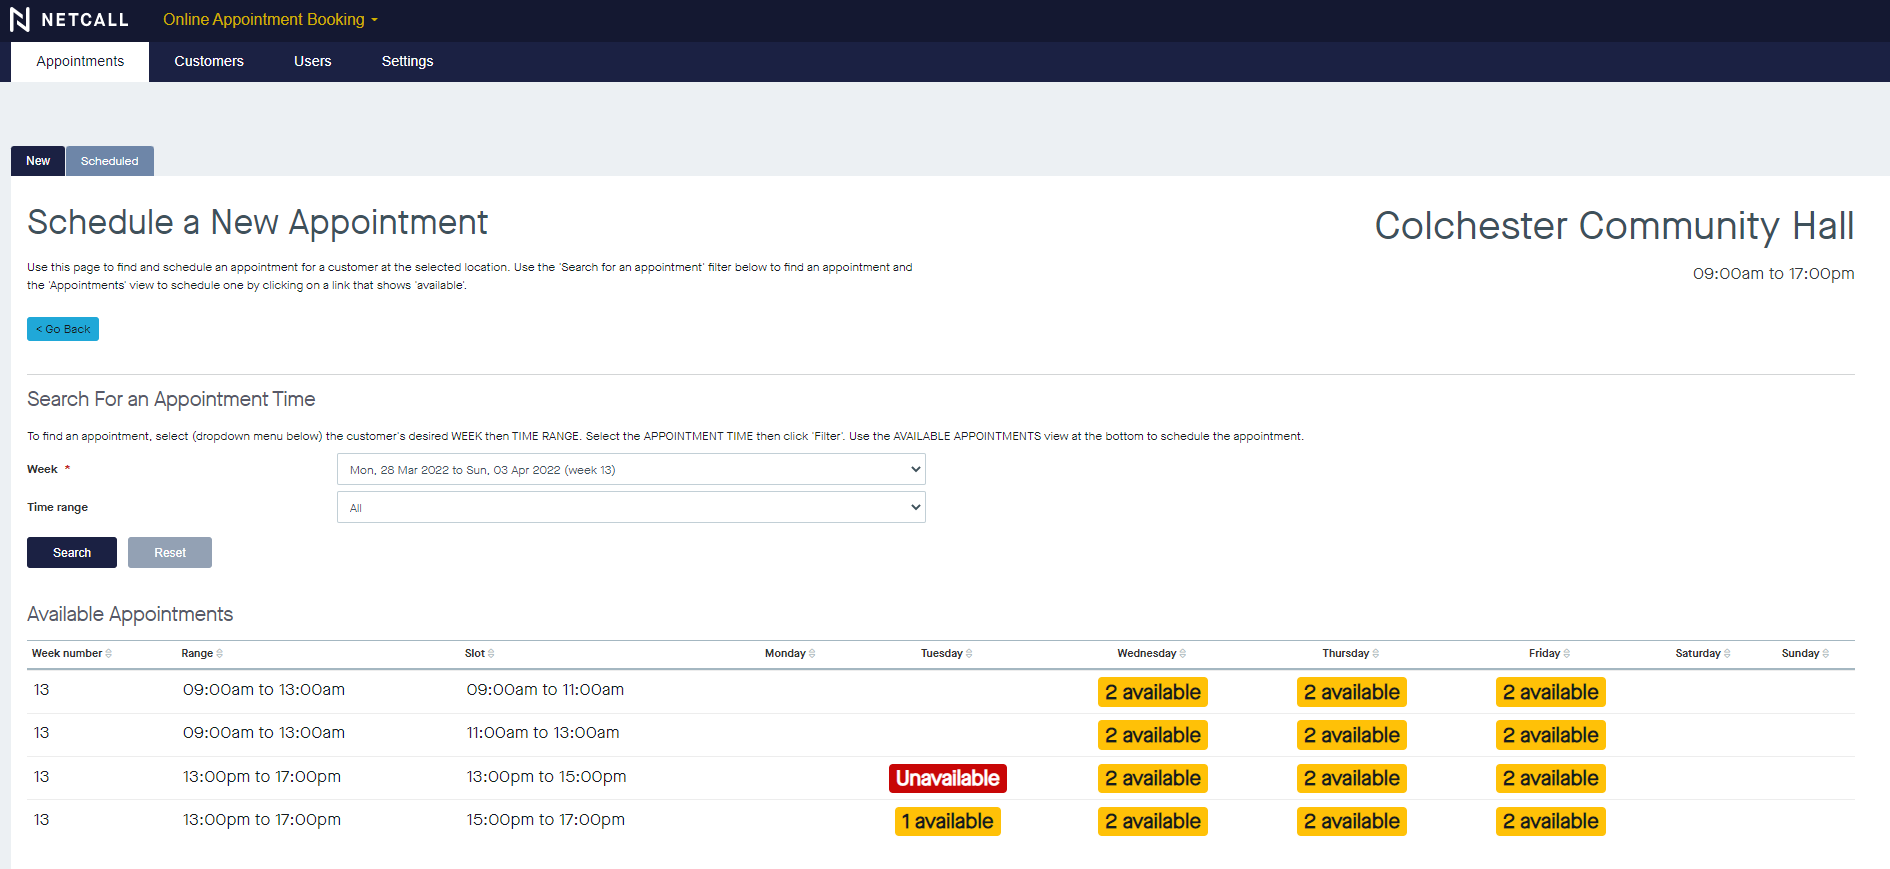
Task: Click the Go Back button
Action: (63, 329)
